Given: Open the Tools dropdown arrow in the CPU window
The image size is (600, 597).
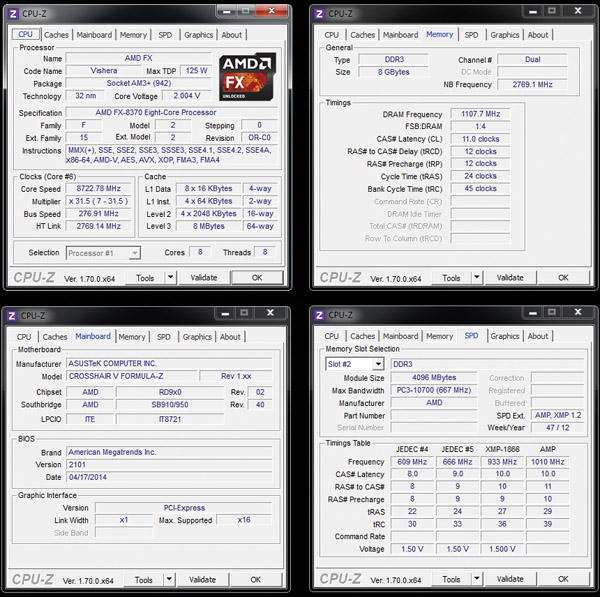Looking at the screenshot, I should 171,277.
